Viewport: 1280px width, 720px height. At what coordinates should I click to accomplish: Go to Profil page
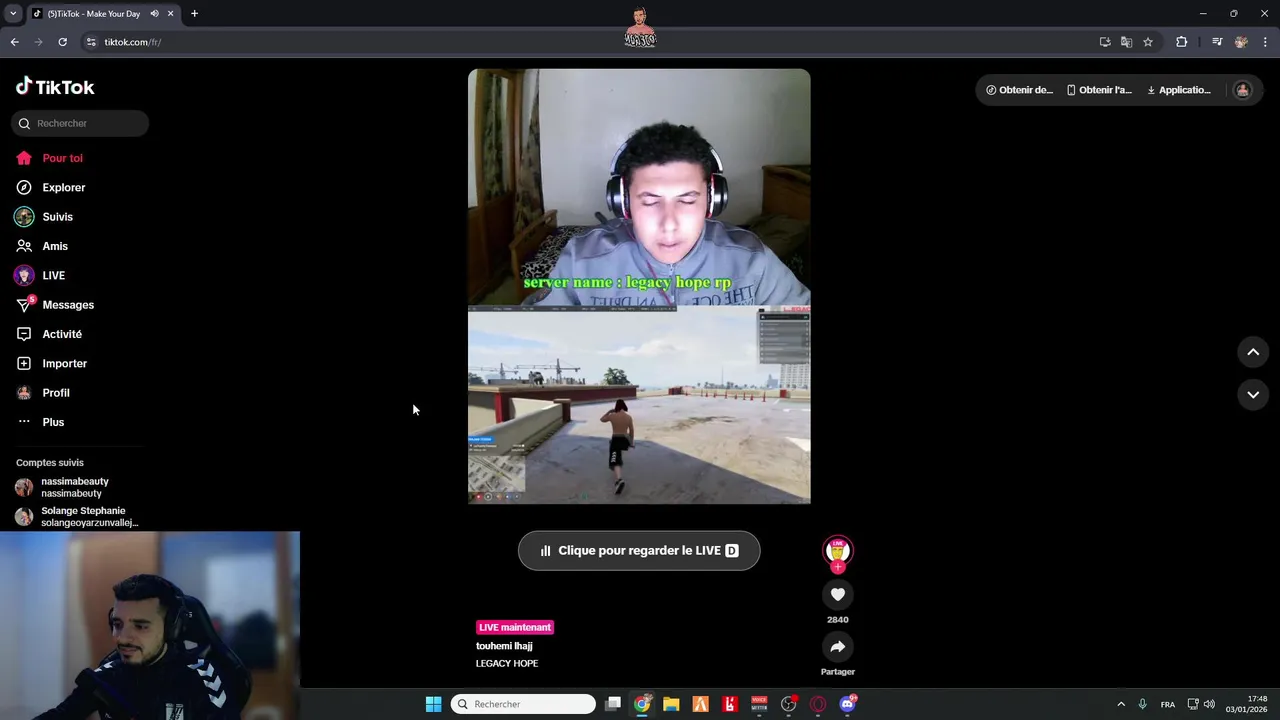(x=43, y=393)
